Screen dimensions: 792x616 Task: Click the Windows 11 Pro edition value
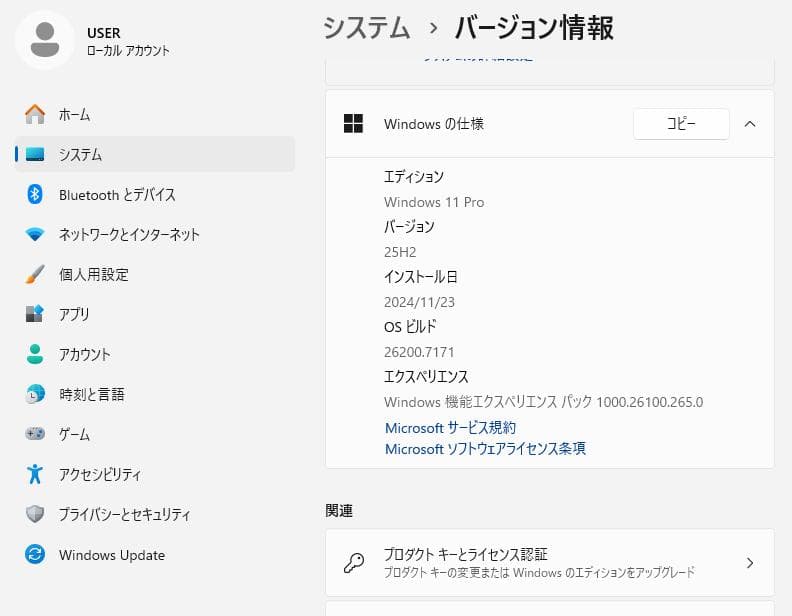pos(434,202)
